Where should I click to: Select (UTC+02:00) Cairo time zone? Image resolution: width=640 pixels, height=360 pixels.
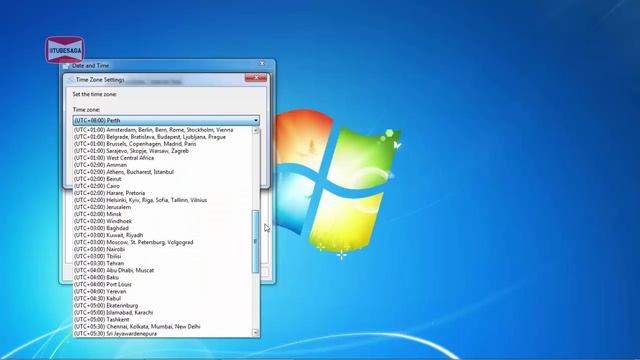[163, 186]
